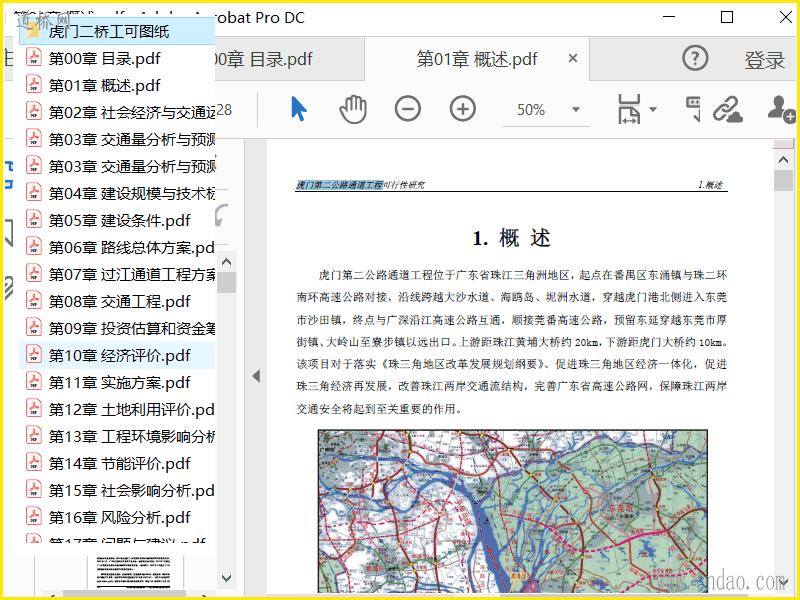Screen dimensions: 800x600
Task: Select 第05章 建设条件.pdf file
Action: tap(119, 220)
